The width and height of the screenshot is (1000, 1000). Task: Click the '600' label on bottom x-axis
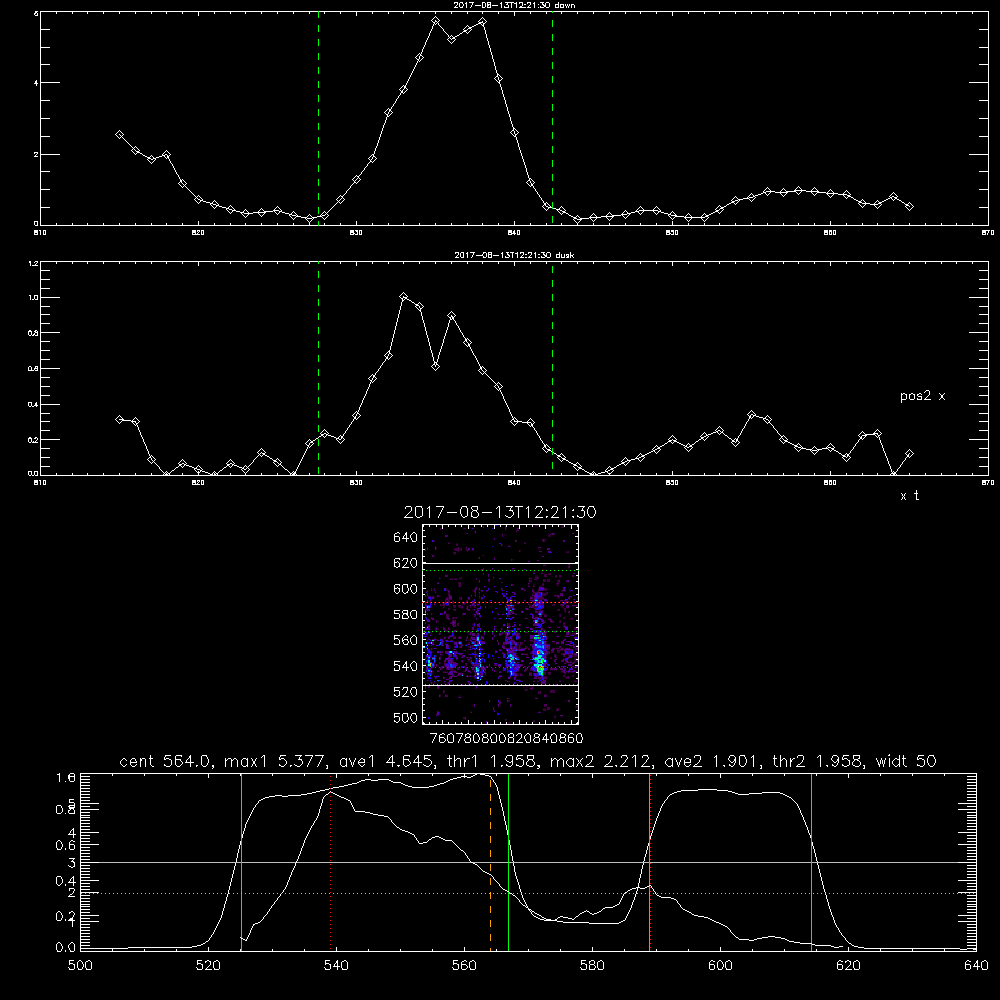721,966
